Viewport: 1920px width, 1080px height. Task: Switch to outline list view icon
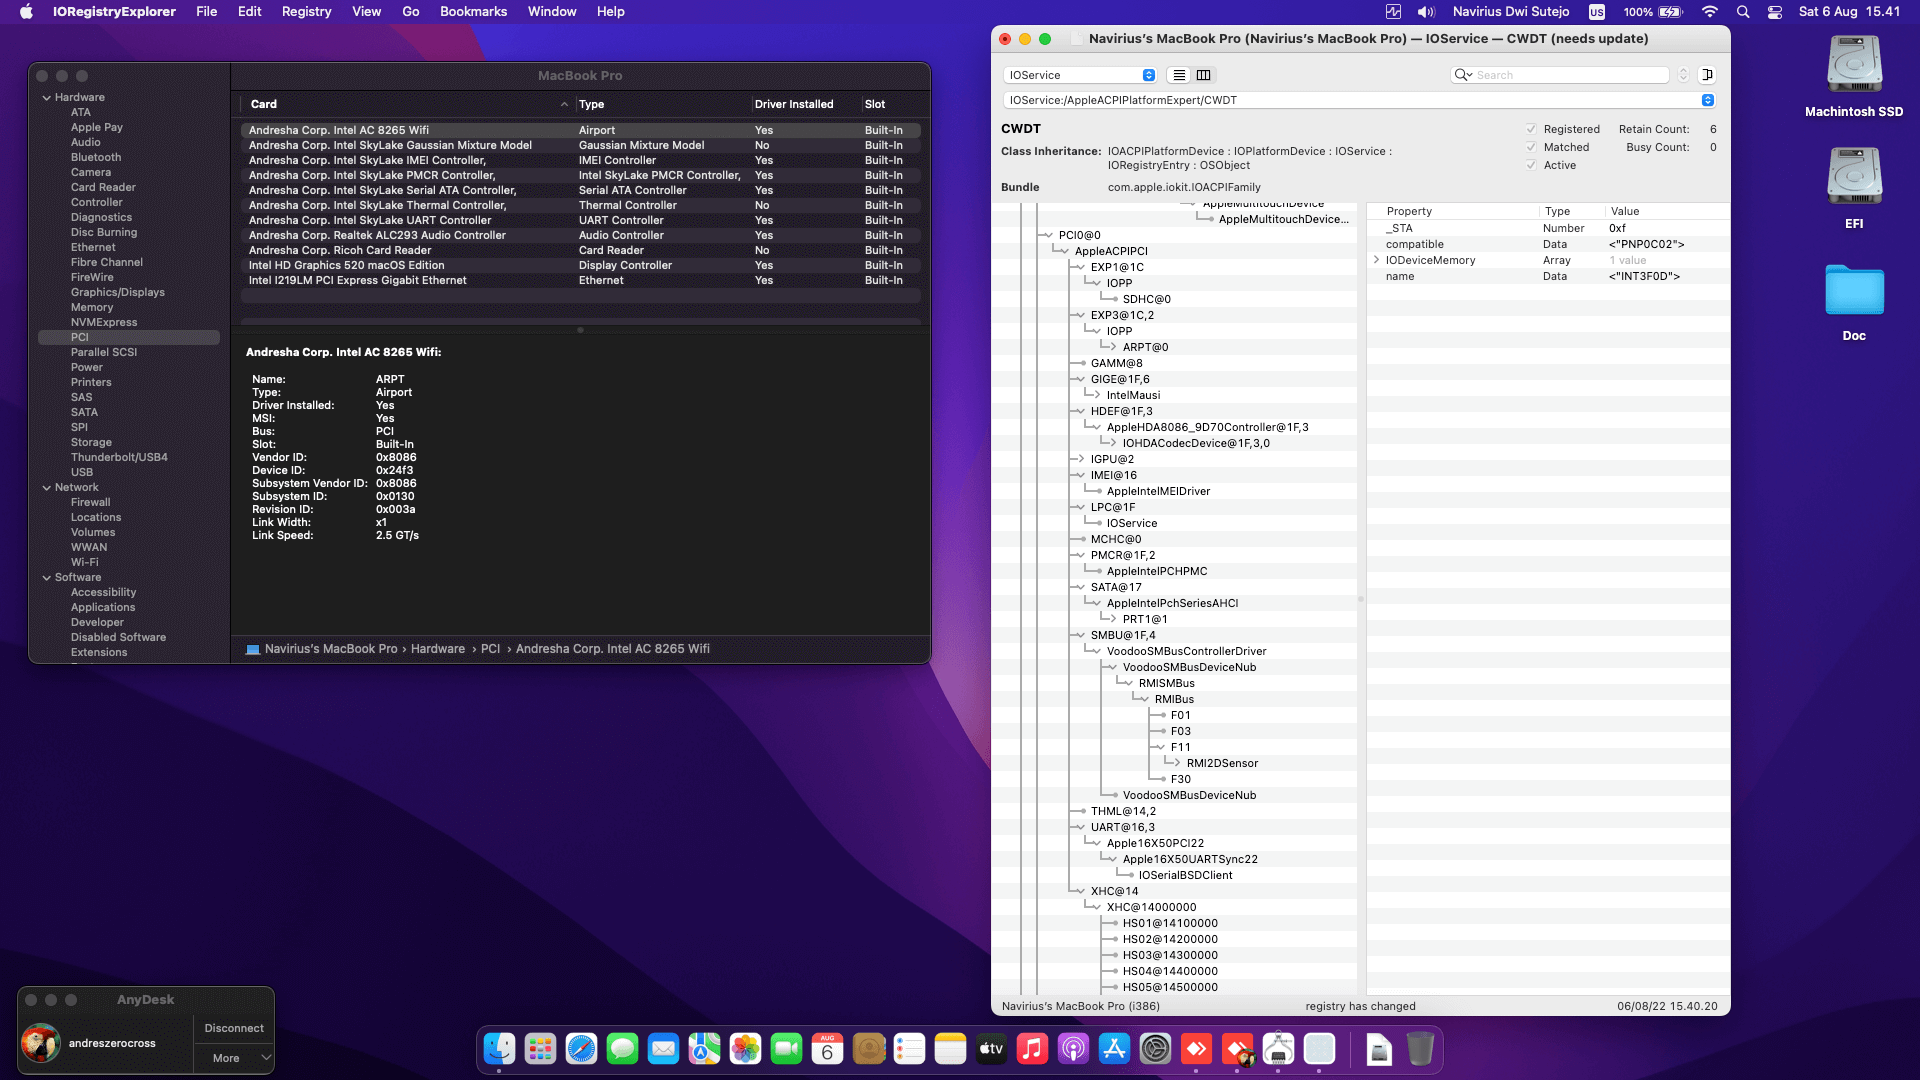[x=1180, y=75]
